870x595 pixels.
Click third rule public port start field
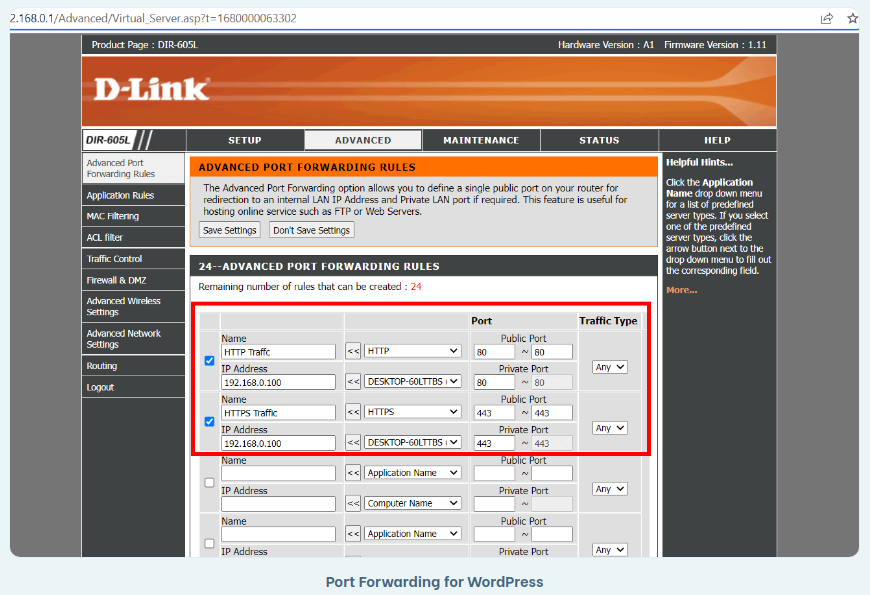coord(494,473)
